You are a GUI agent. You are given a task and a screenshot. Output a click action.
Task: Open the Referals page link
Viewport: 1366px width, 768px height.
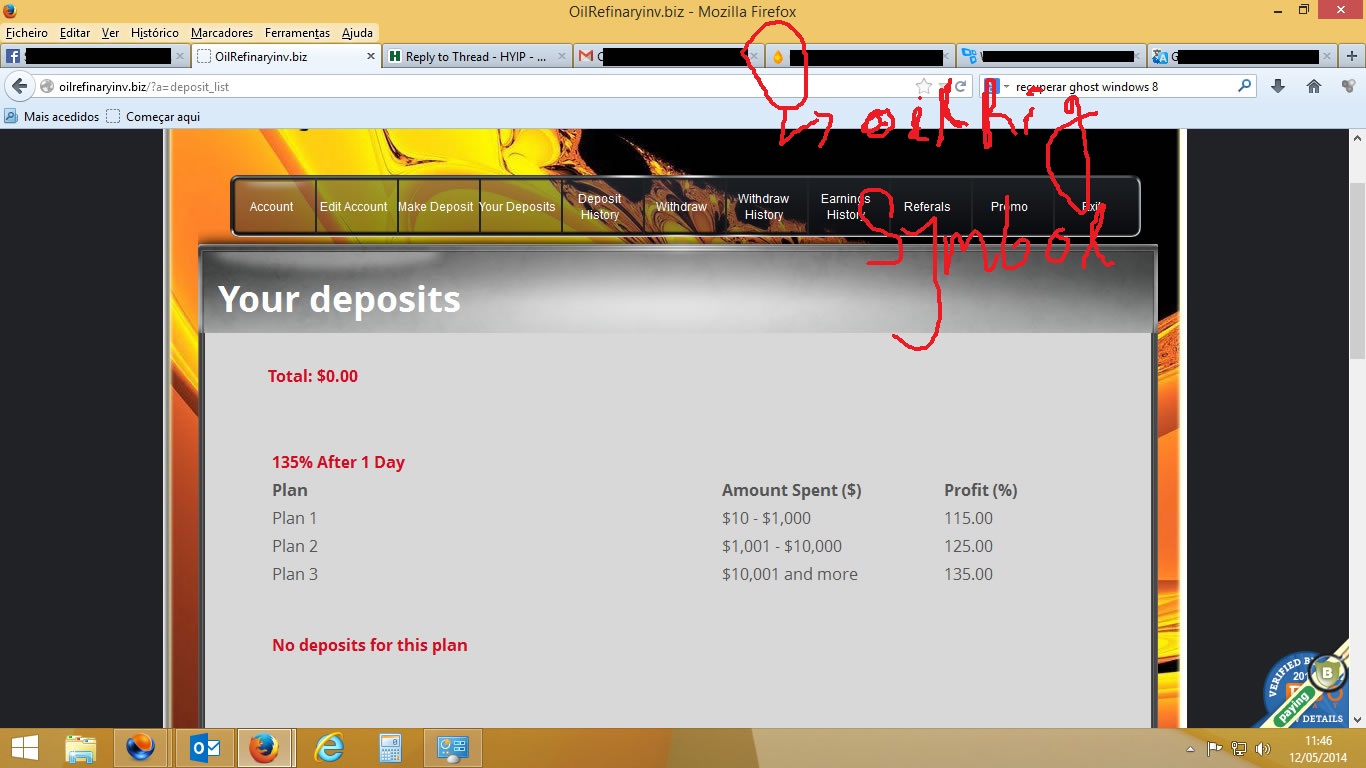click(927, 207)
